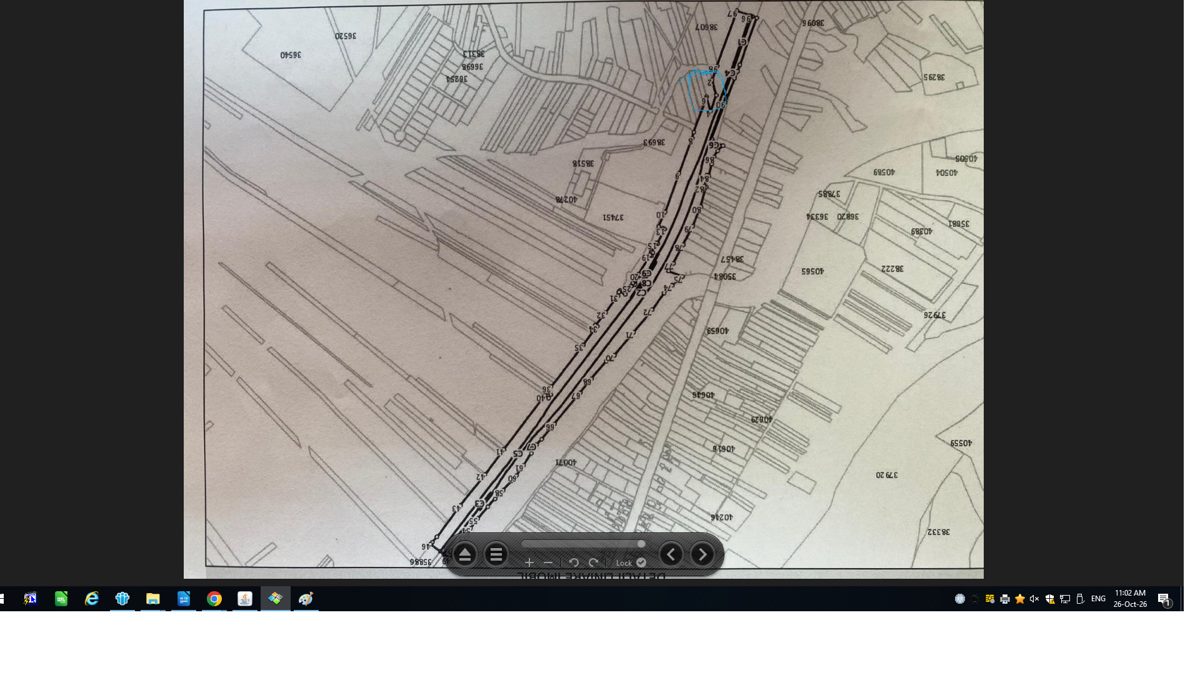Open the network icon in system tray

1065,599
